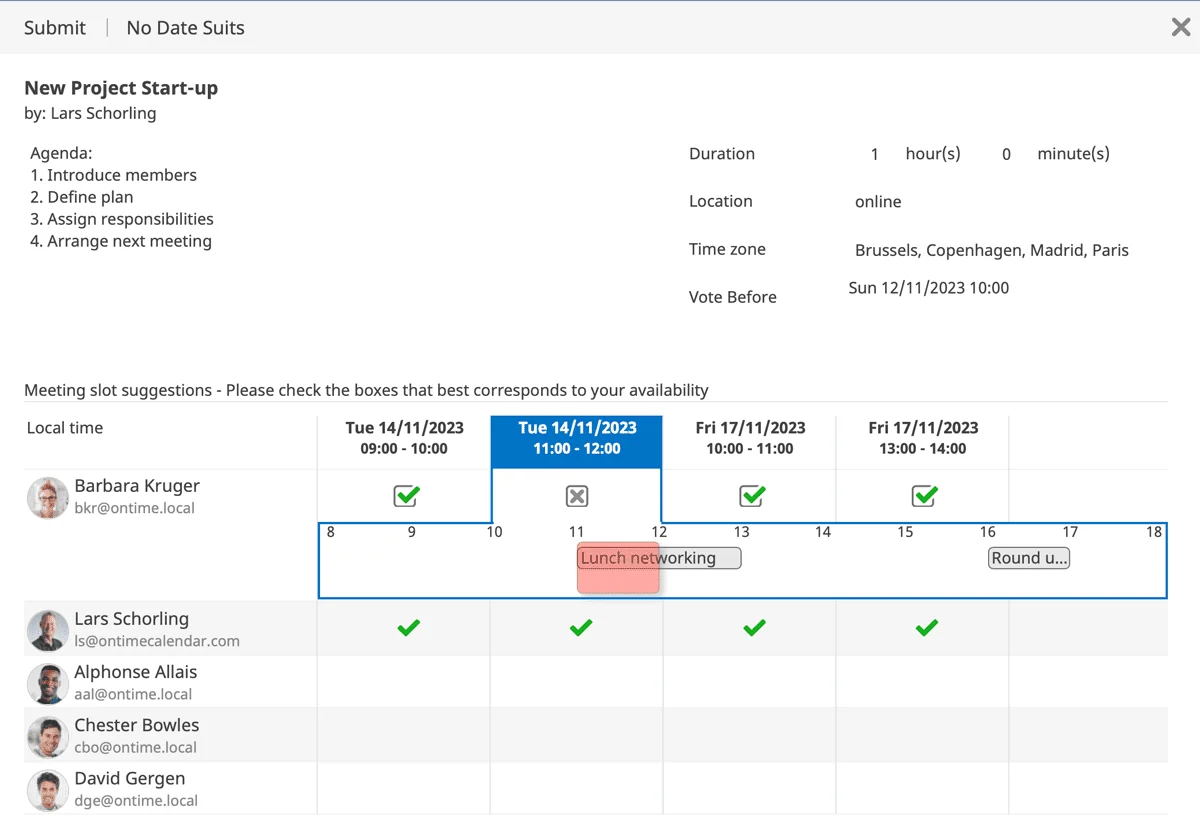
Task: Open the Round u... calendar entry
Action: 1029,558
